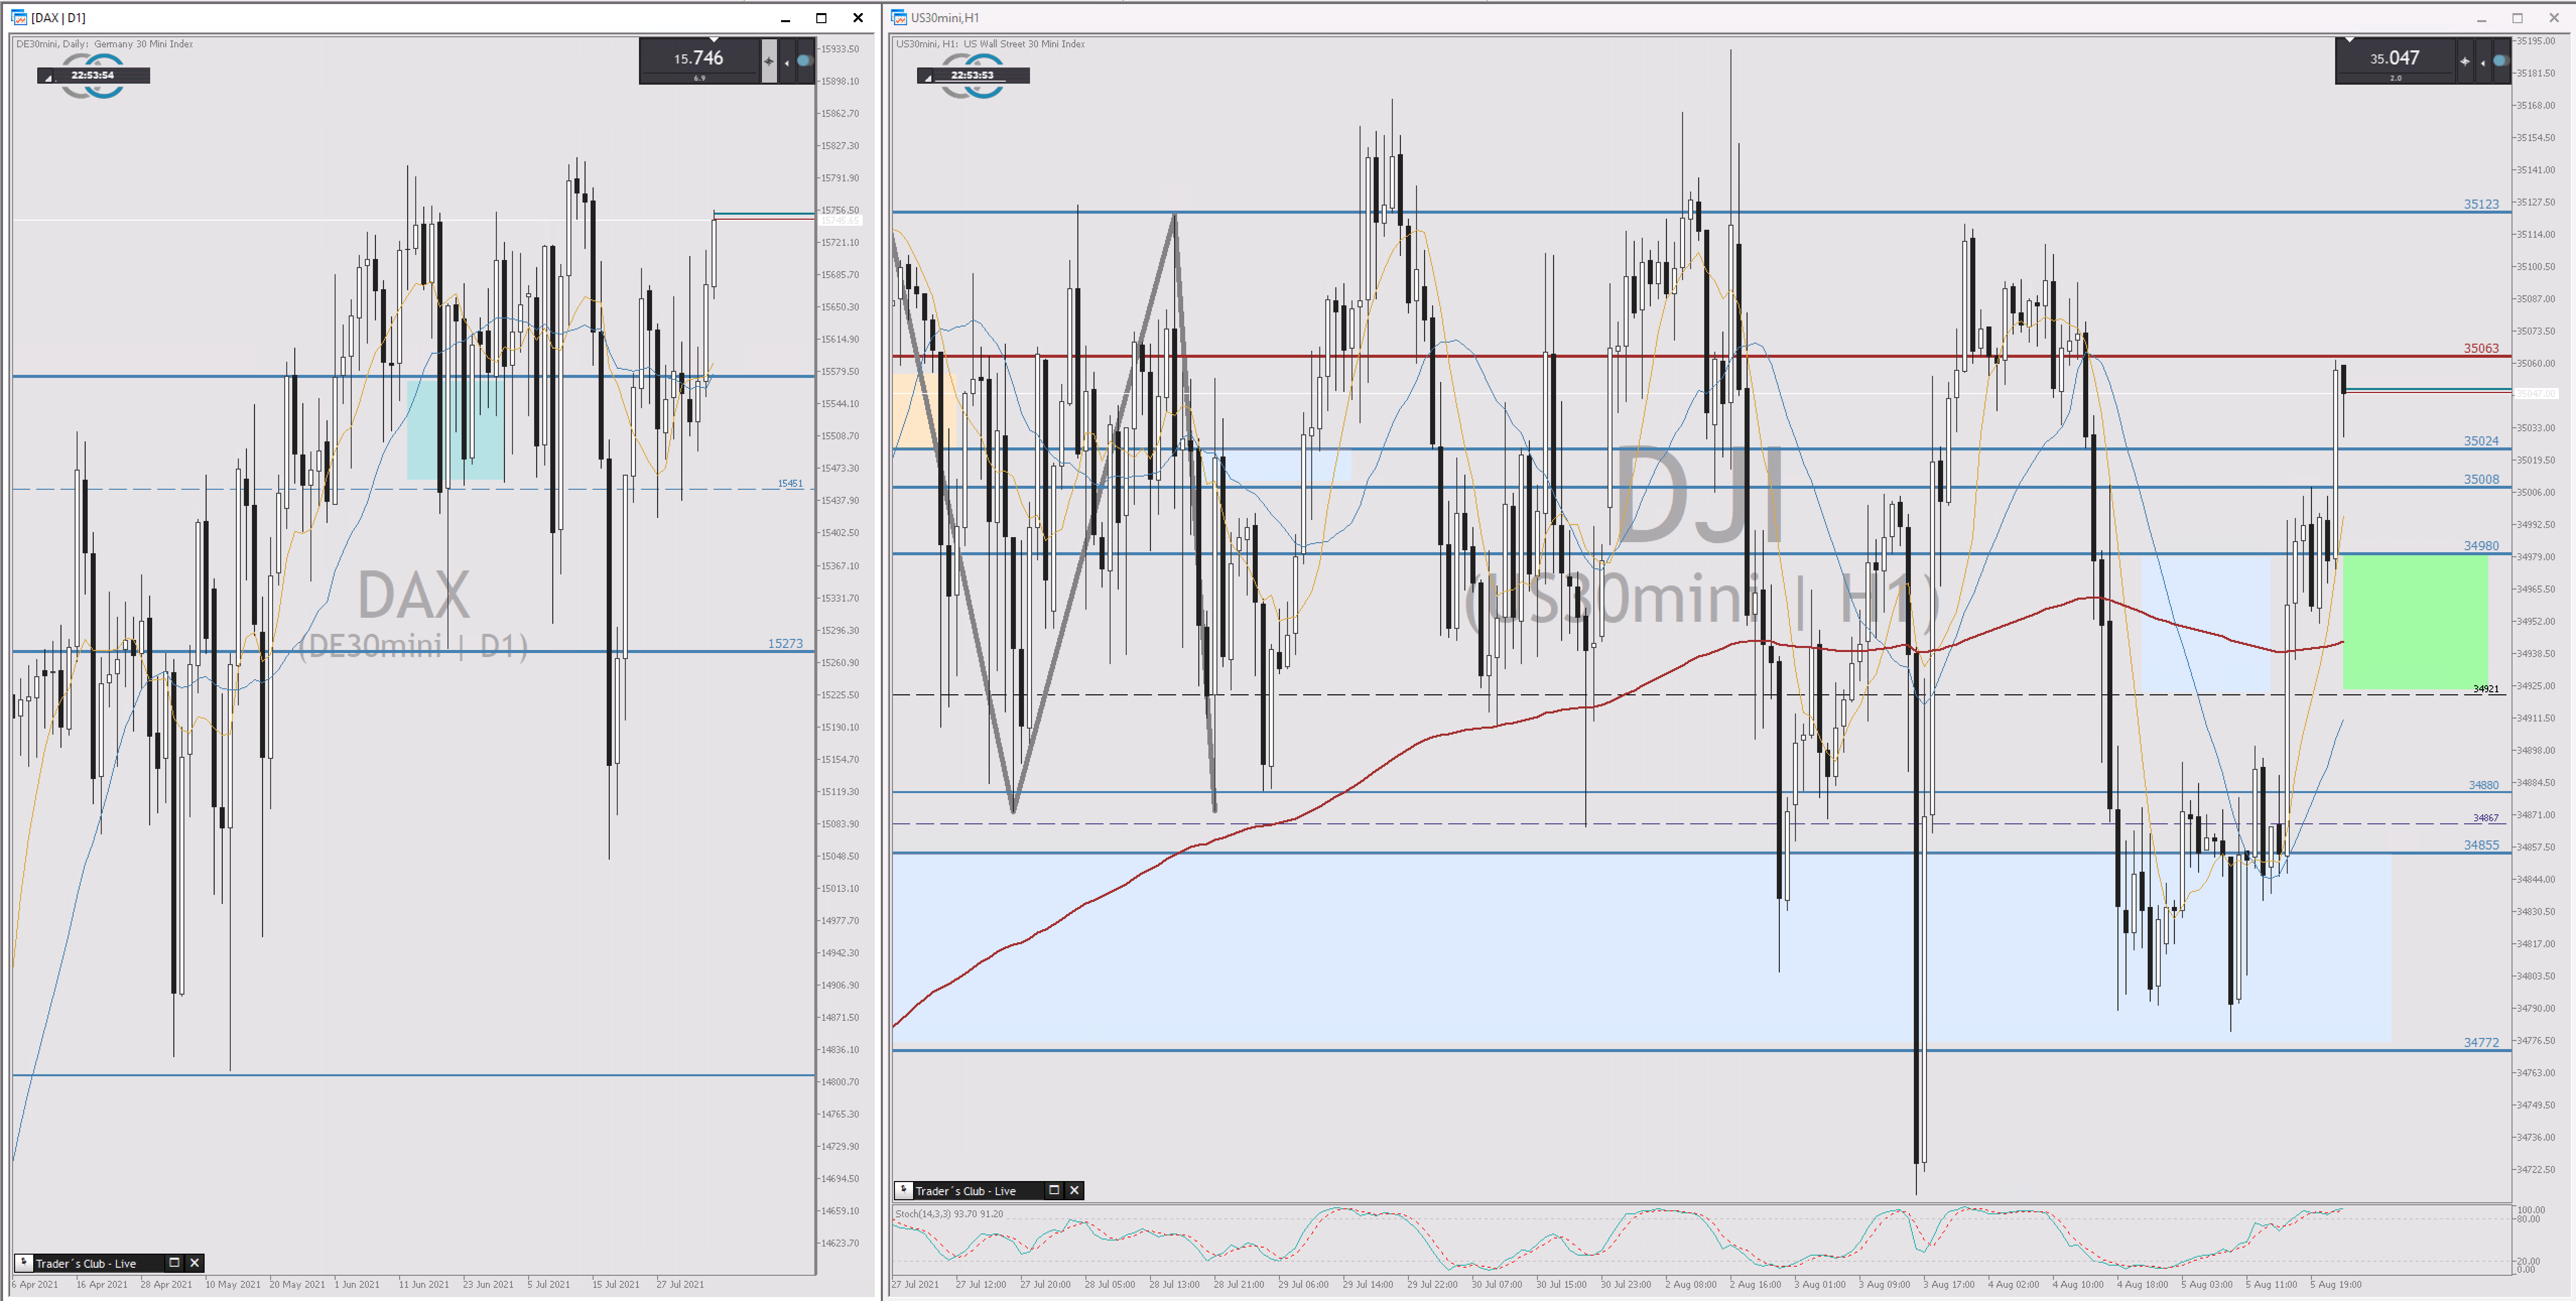2576x1301 pixels.
Task: Maximize Trader's Club panel in US30mini chart
Action: (x=1054, y=1190)
